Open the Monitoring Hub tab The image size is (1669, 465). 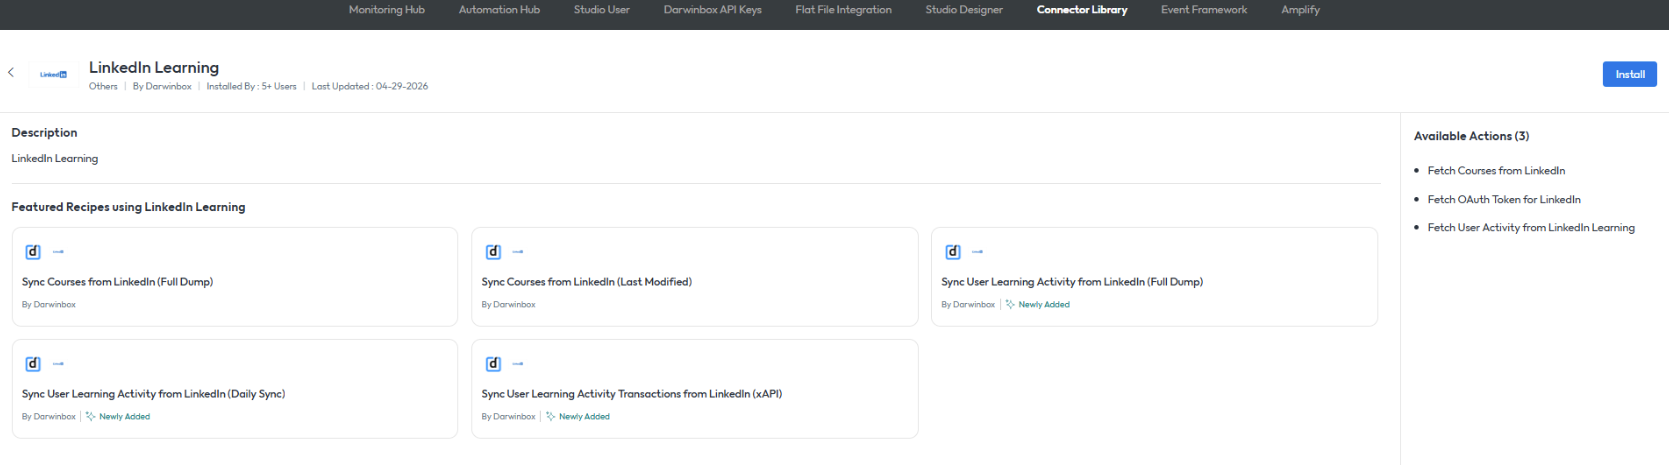pos(386,10)
